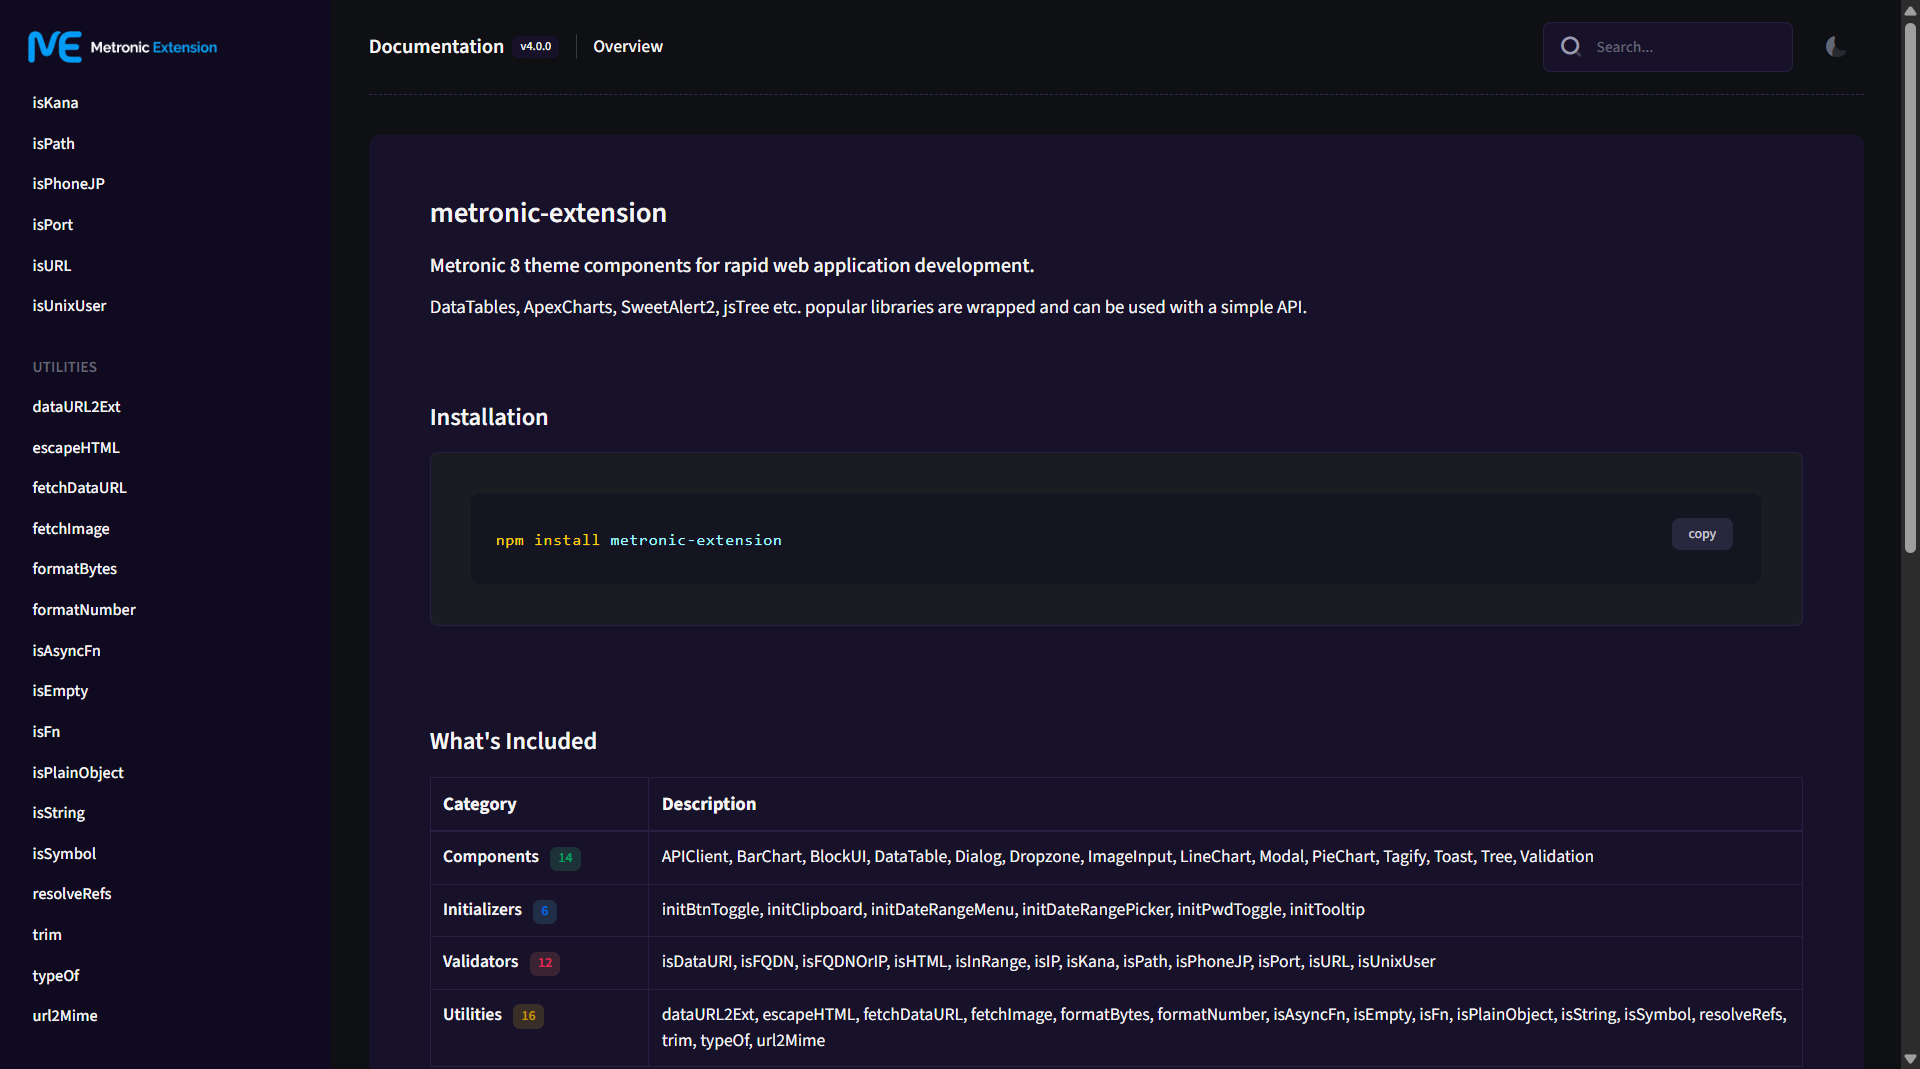Open isFn in the sidebar

46,732
